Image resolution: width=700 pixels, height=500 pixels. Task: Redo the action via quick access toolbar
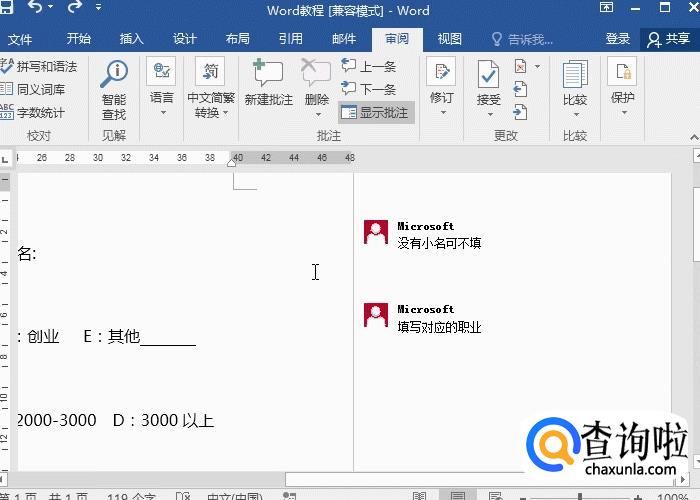pyautogui.click(x=74, y=7)
